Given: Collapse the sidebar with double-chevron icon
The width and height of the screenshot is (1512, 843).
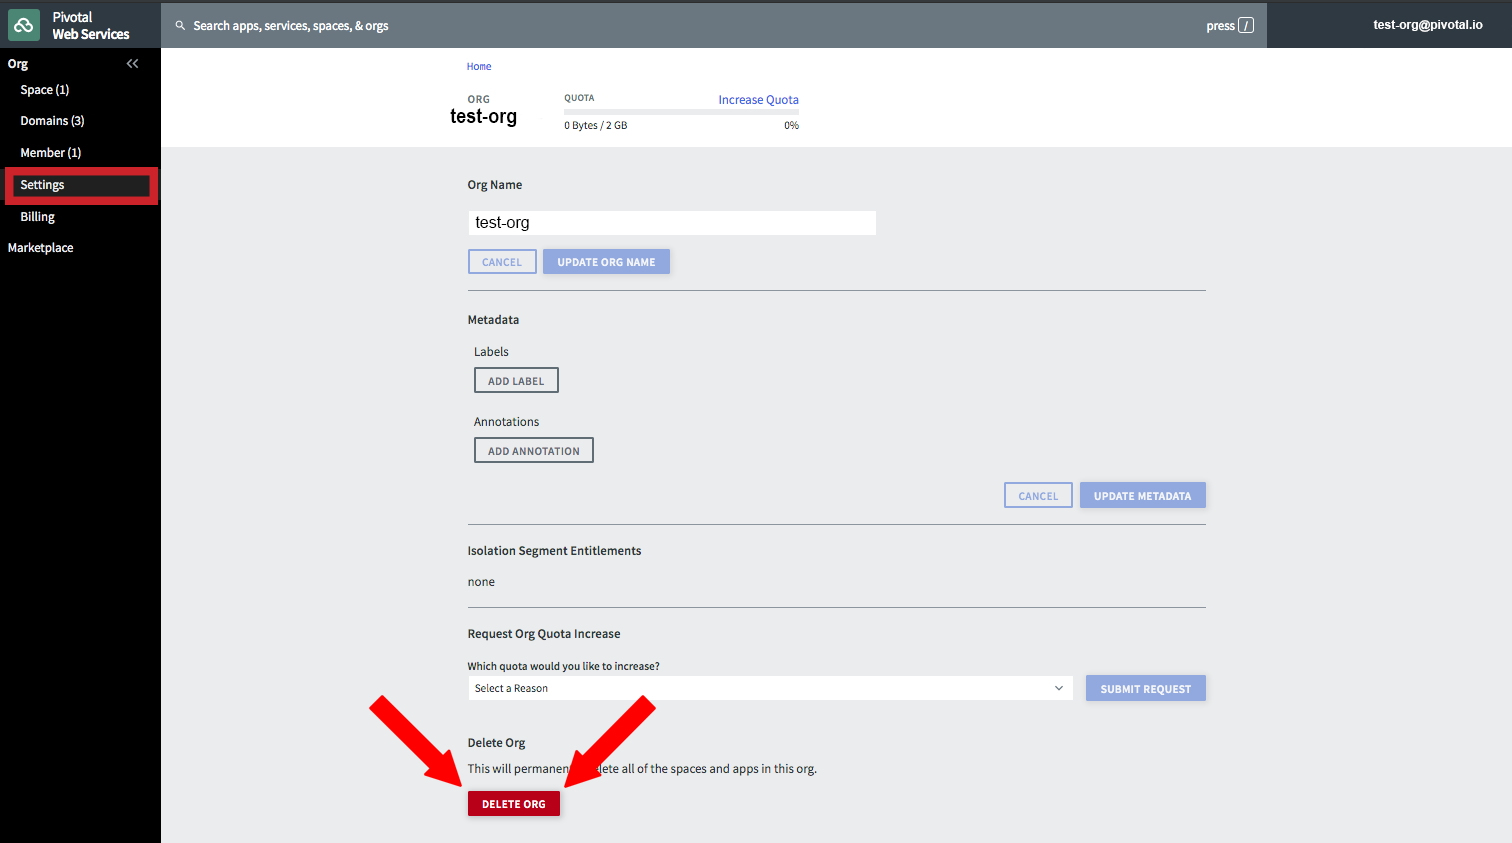Looking at the screenshot, I should [132, 64].
